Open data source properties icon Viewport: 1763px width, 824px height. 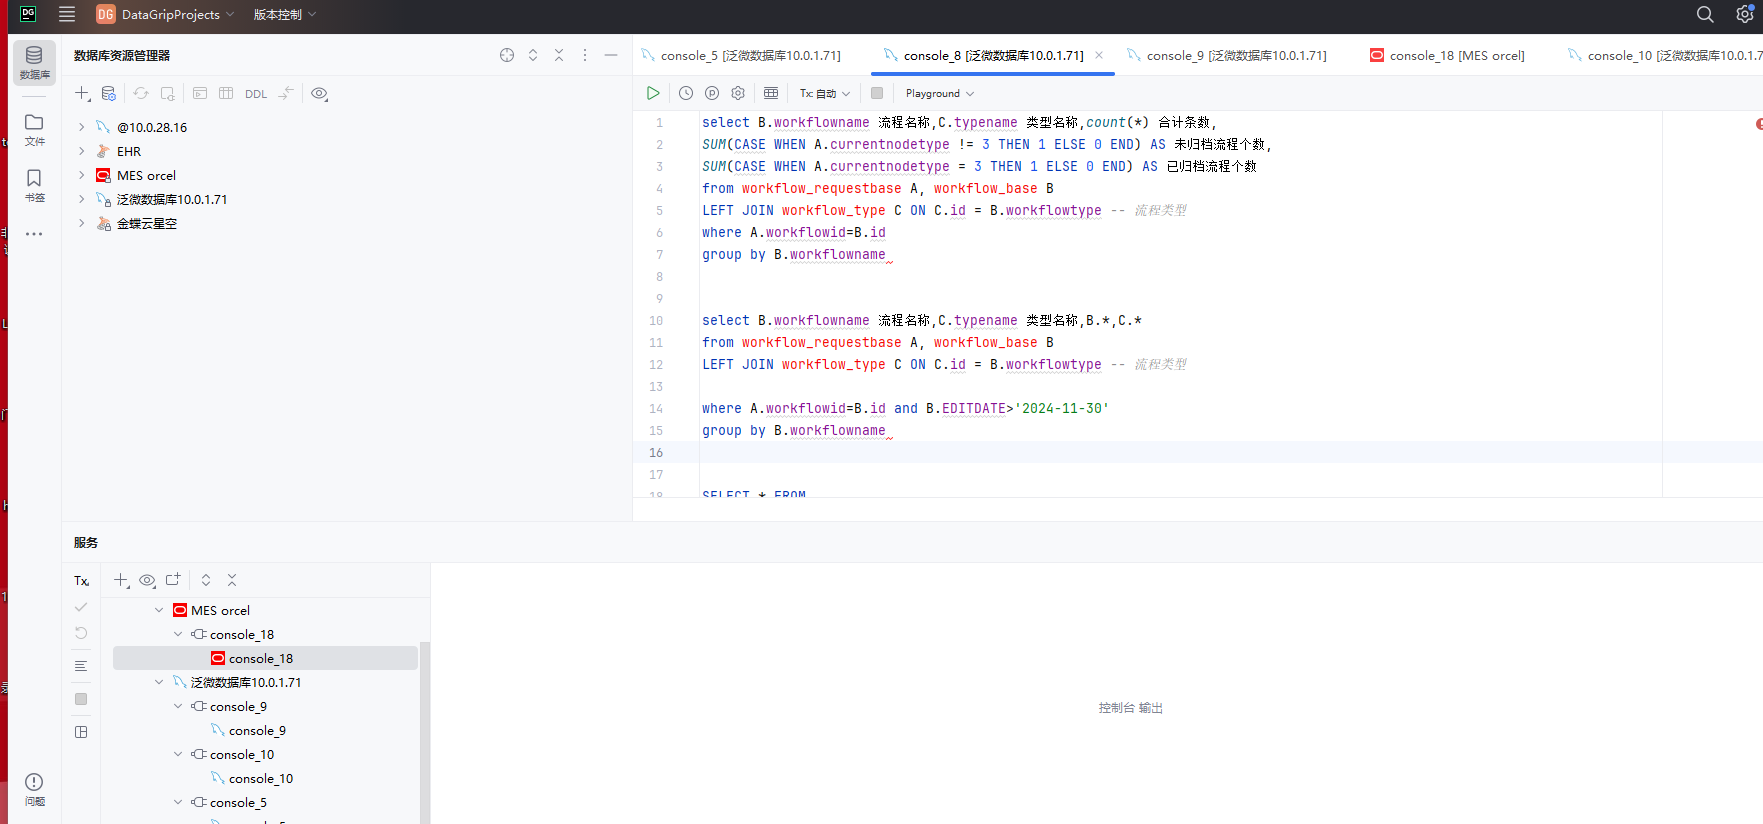coord(109,93)
